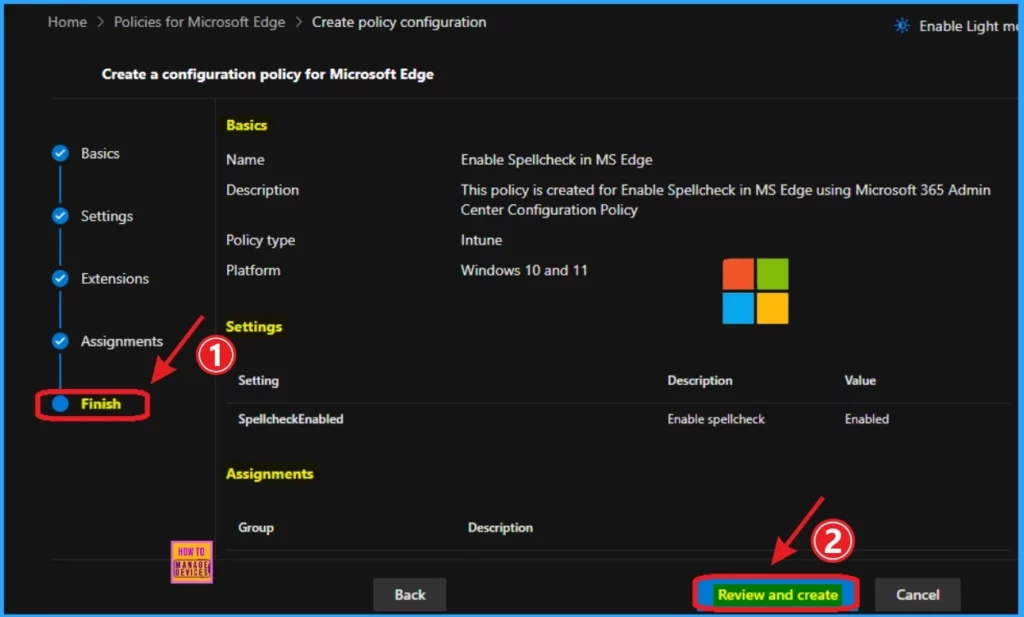Image resolution: width=1024 pixels, height=617 pixels.
Task: Click the Platform label
Action: coord(253,270)
